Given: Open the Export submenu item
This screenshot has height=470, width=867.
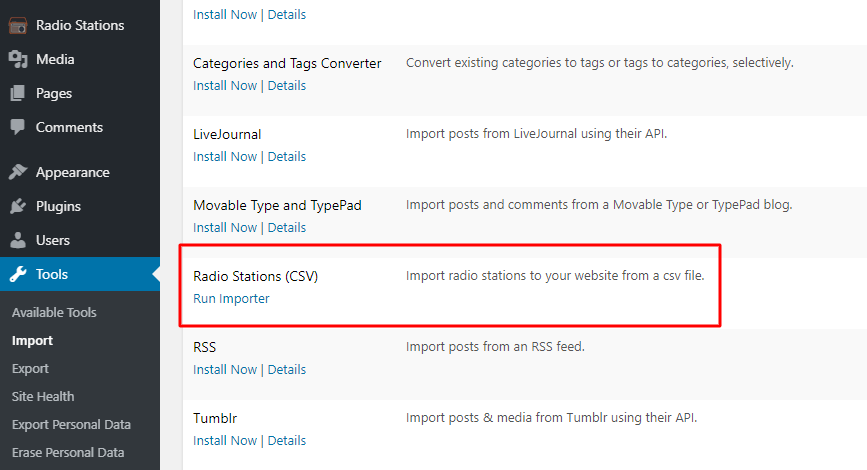Looking at the screenshot, I should (30, 368).
